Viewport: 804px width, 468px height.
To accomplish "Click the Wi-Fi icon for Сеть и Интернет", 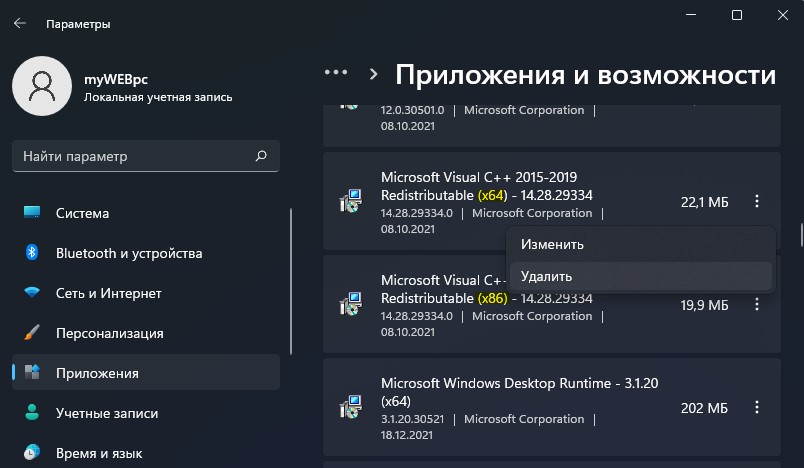I will pyautogui.click(x=32, y=293).
